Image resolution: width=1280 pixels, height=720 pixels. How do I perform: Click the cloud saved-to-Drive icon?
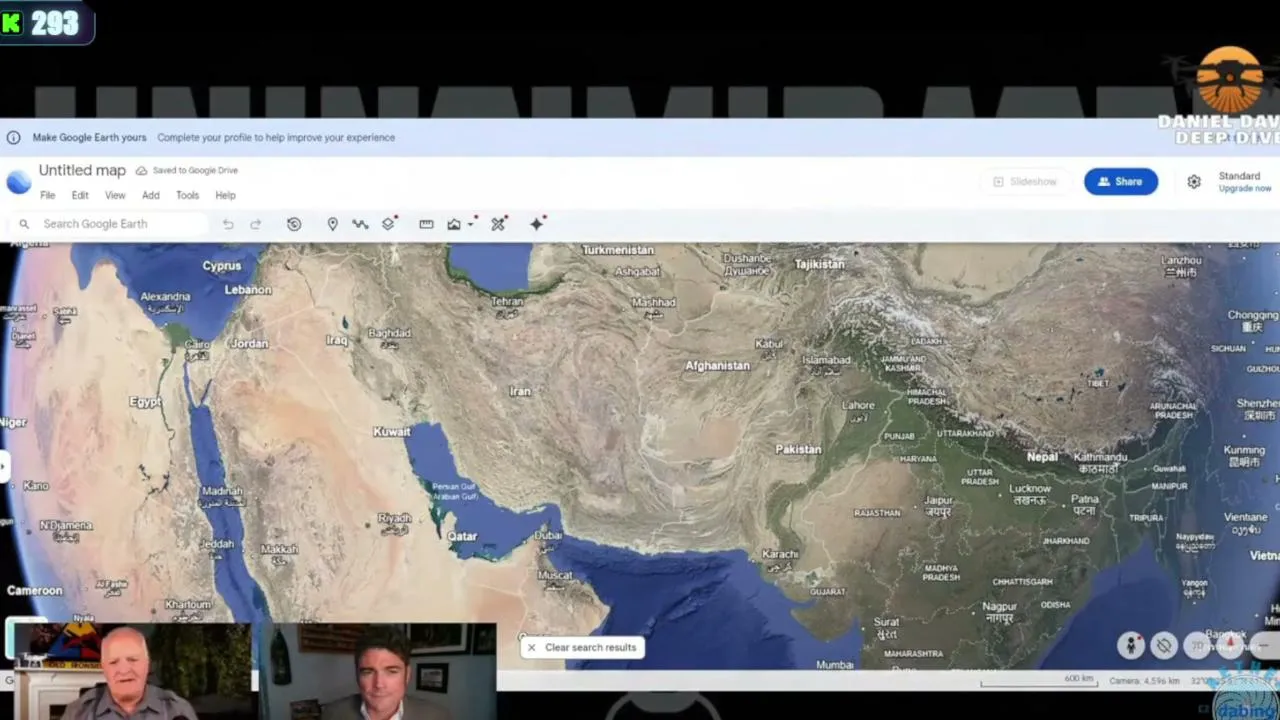141,171
